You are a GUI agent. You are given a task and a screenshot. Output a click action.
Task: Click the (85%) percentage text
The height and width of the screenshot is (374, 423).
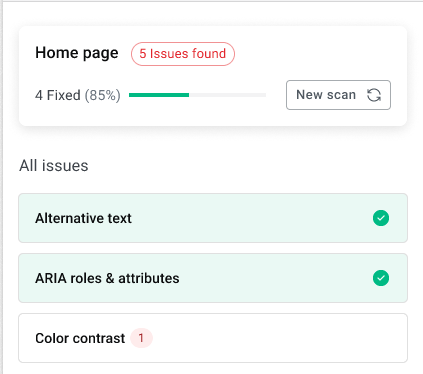[x=102, y=95]
